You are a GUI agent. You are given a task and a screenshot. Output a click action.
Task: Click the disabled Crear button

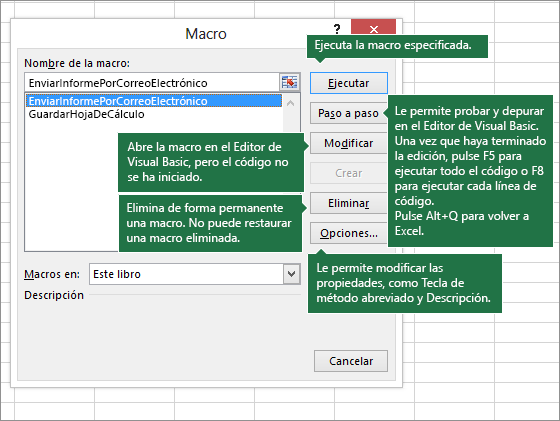point(348,173)
